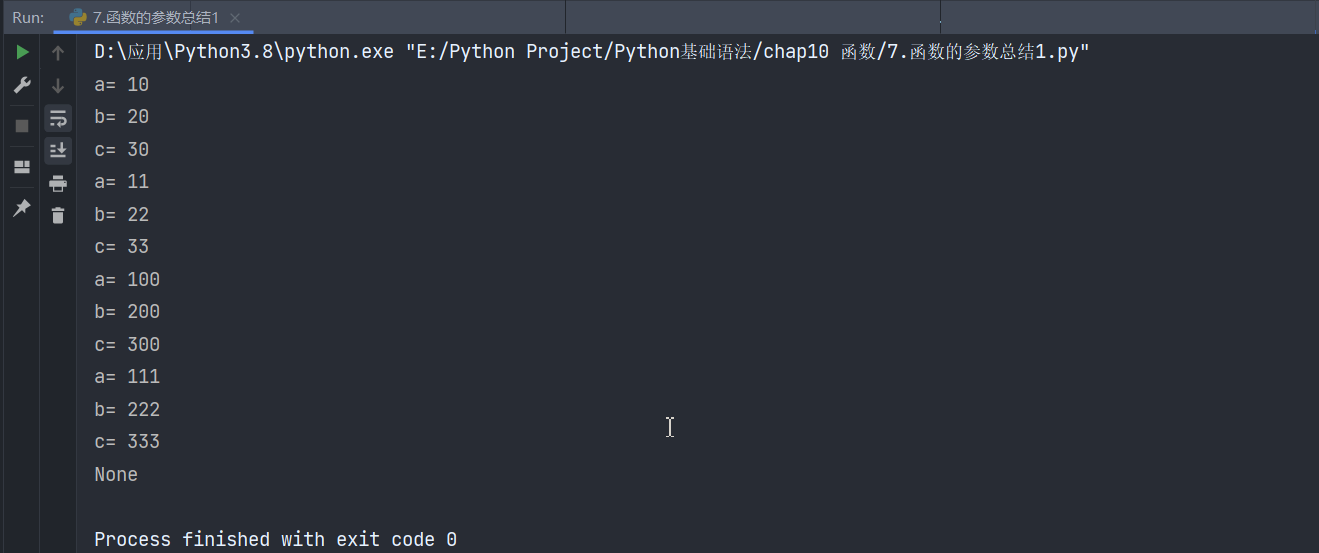This screenshot has height=553, width=1319.
Task: Click the gray Stop process square
Action: 22,126
